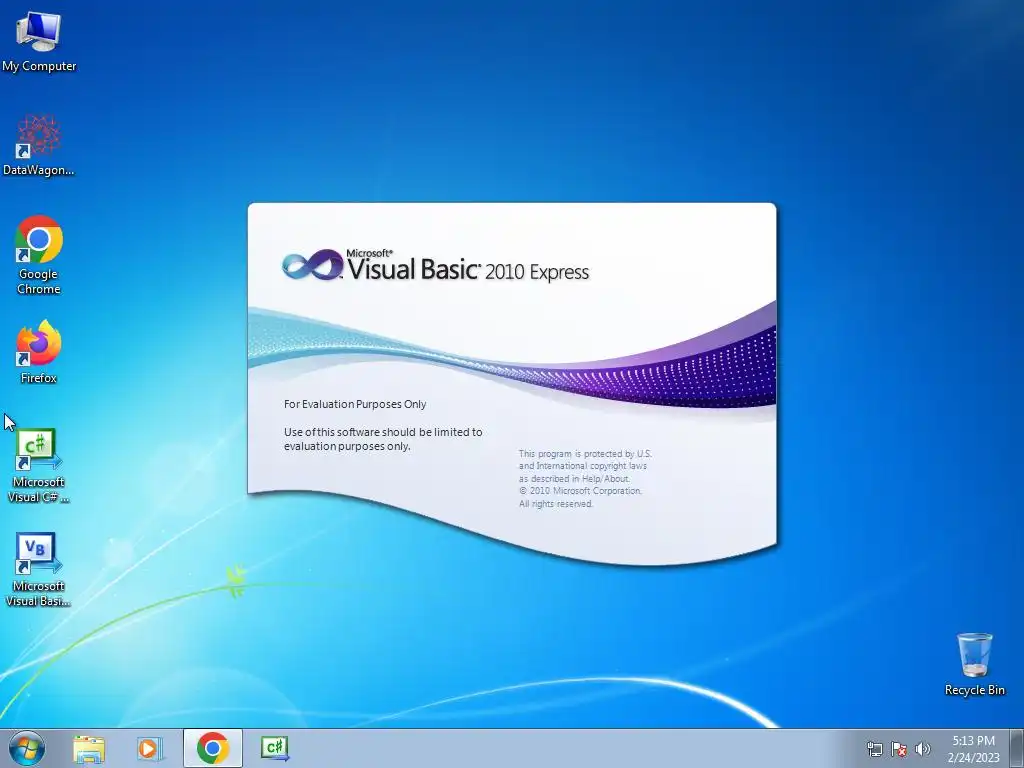1024x768 pixels.
Task: Open the Windows Start menu orb
Action: coord(27,748)
